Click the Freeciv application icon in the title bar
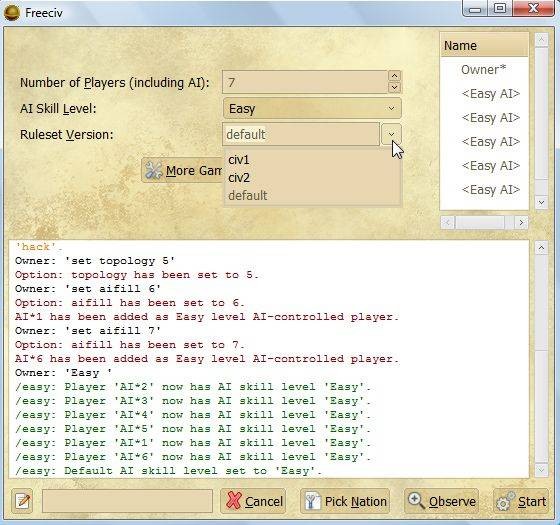 click(x=11, y=13)
